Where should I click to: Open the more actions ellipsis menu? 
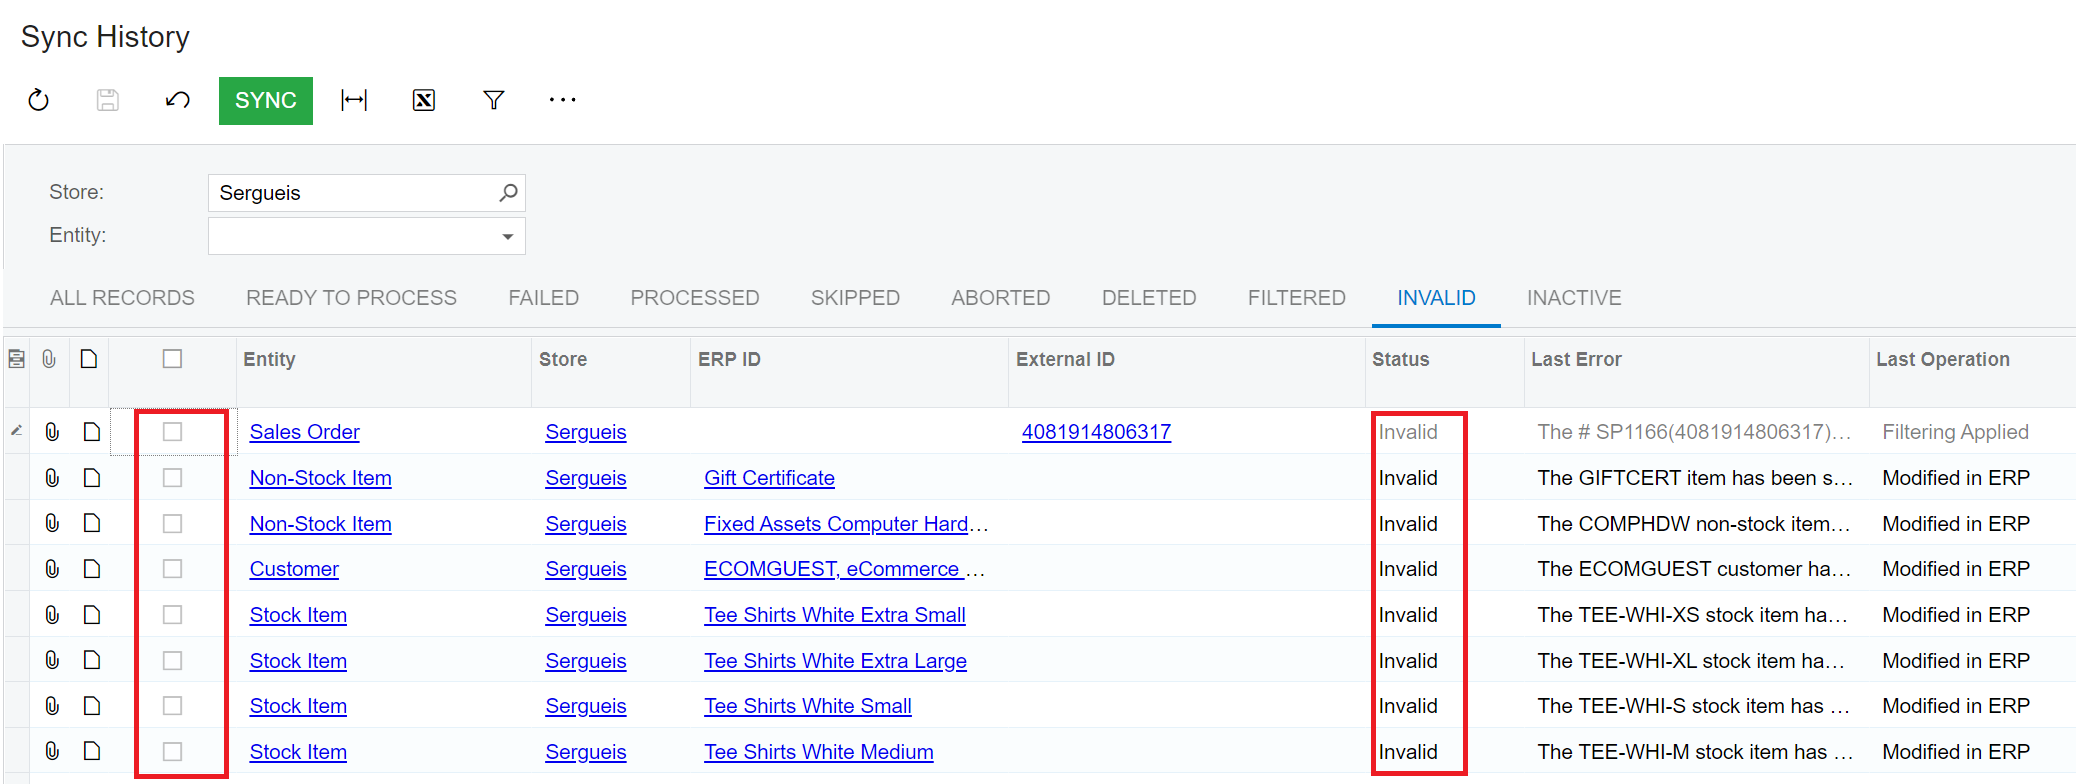(563, 100)
